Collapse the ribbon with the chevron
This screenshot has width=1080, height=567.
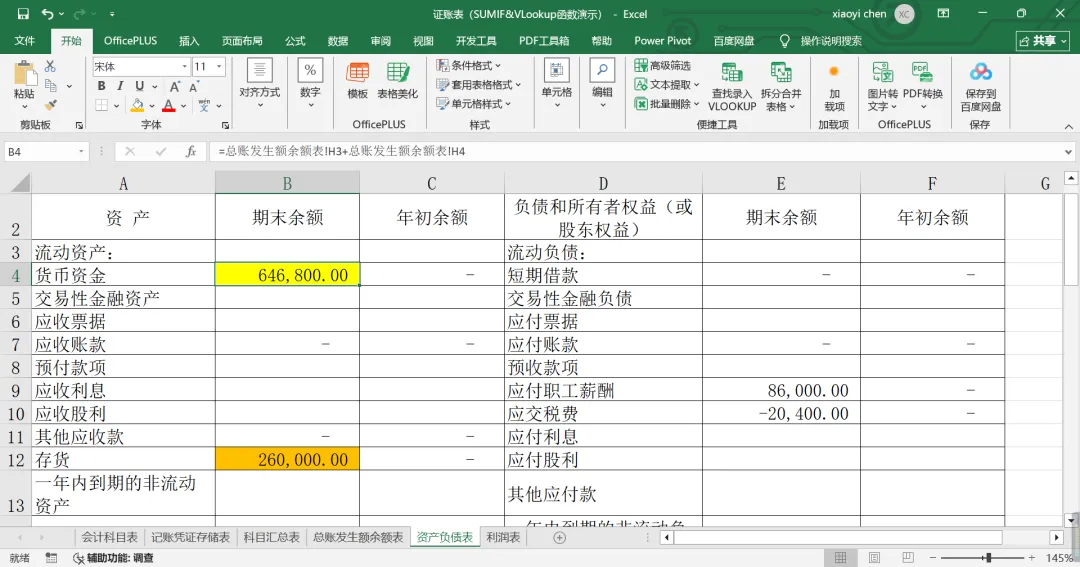[x=1068, y=126]
